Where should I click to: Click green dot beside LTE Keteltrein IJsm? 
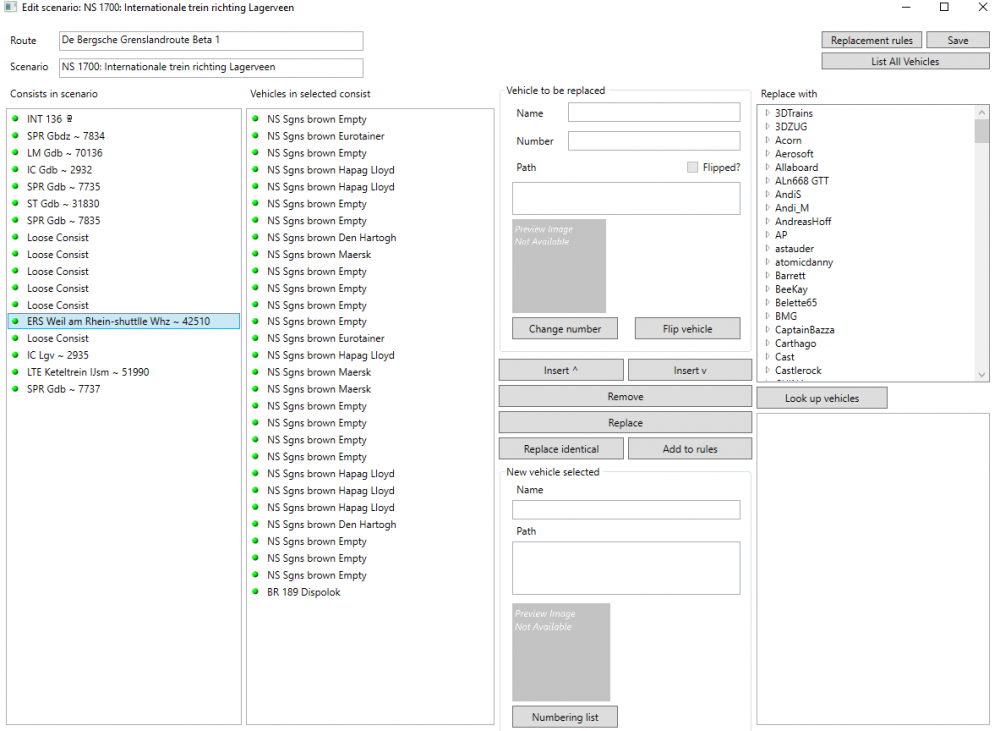coord(16,372)
